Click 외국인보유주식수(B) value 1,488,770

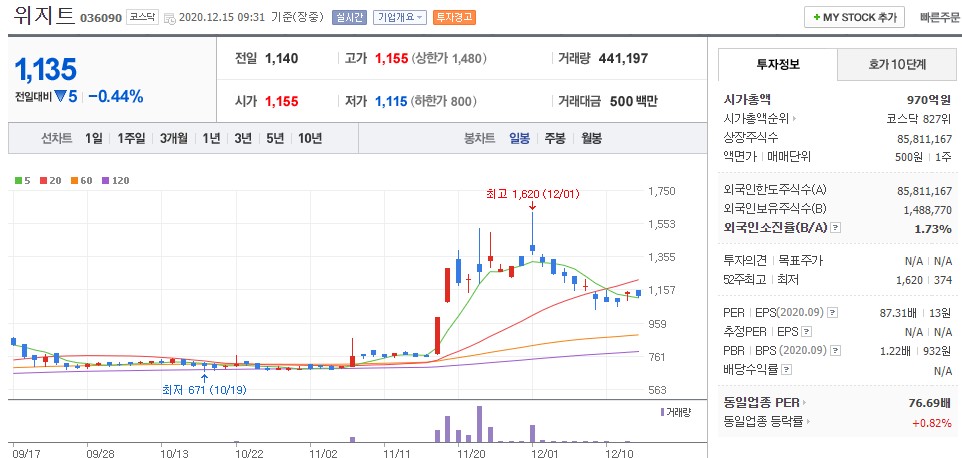928,210
